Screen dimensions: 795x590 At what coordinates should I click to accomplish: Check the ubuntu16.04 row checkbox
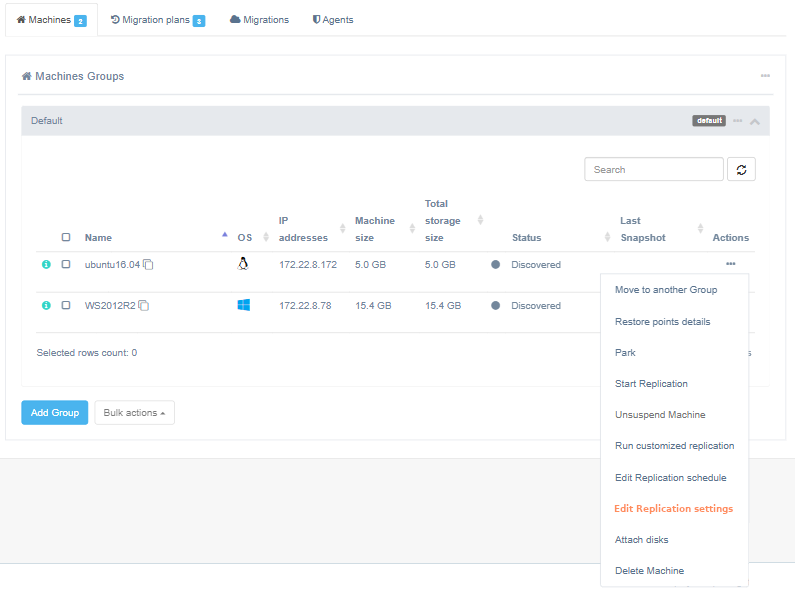(x=66, y=265)
